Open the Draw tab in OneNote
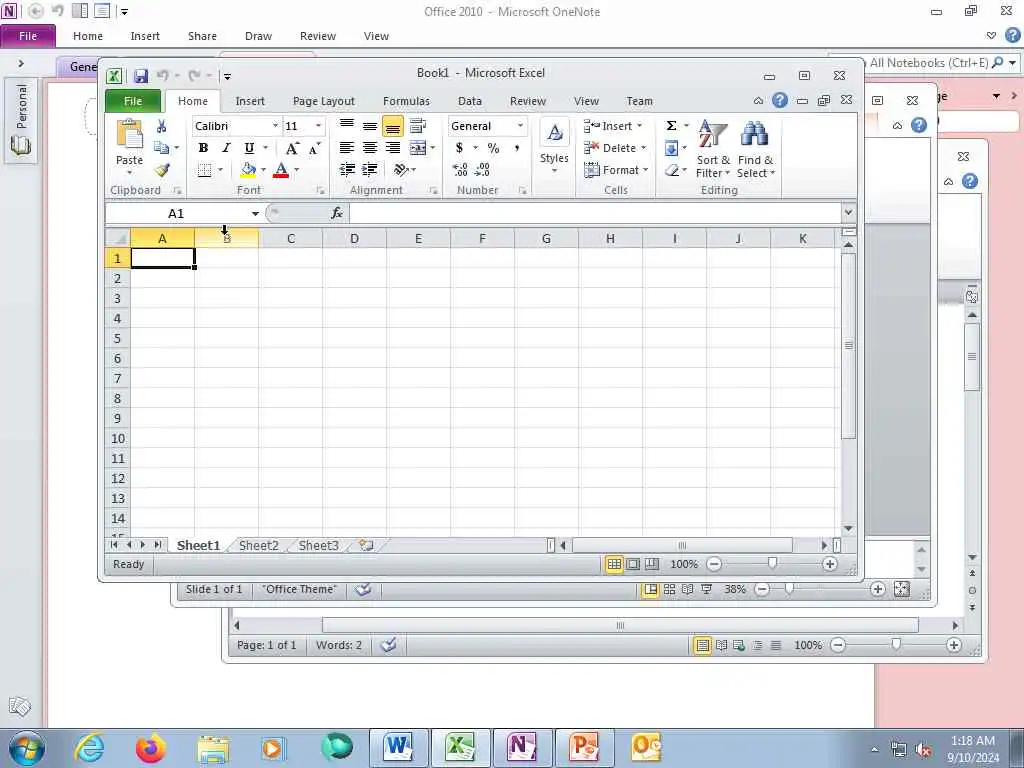1024x768 pixels. coord(258,36)
